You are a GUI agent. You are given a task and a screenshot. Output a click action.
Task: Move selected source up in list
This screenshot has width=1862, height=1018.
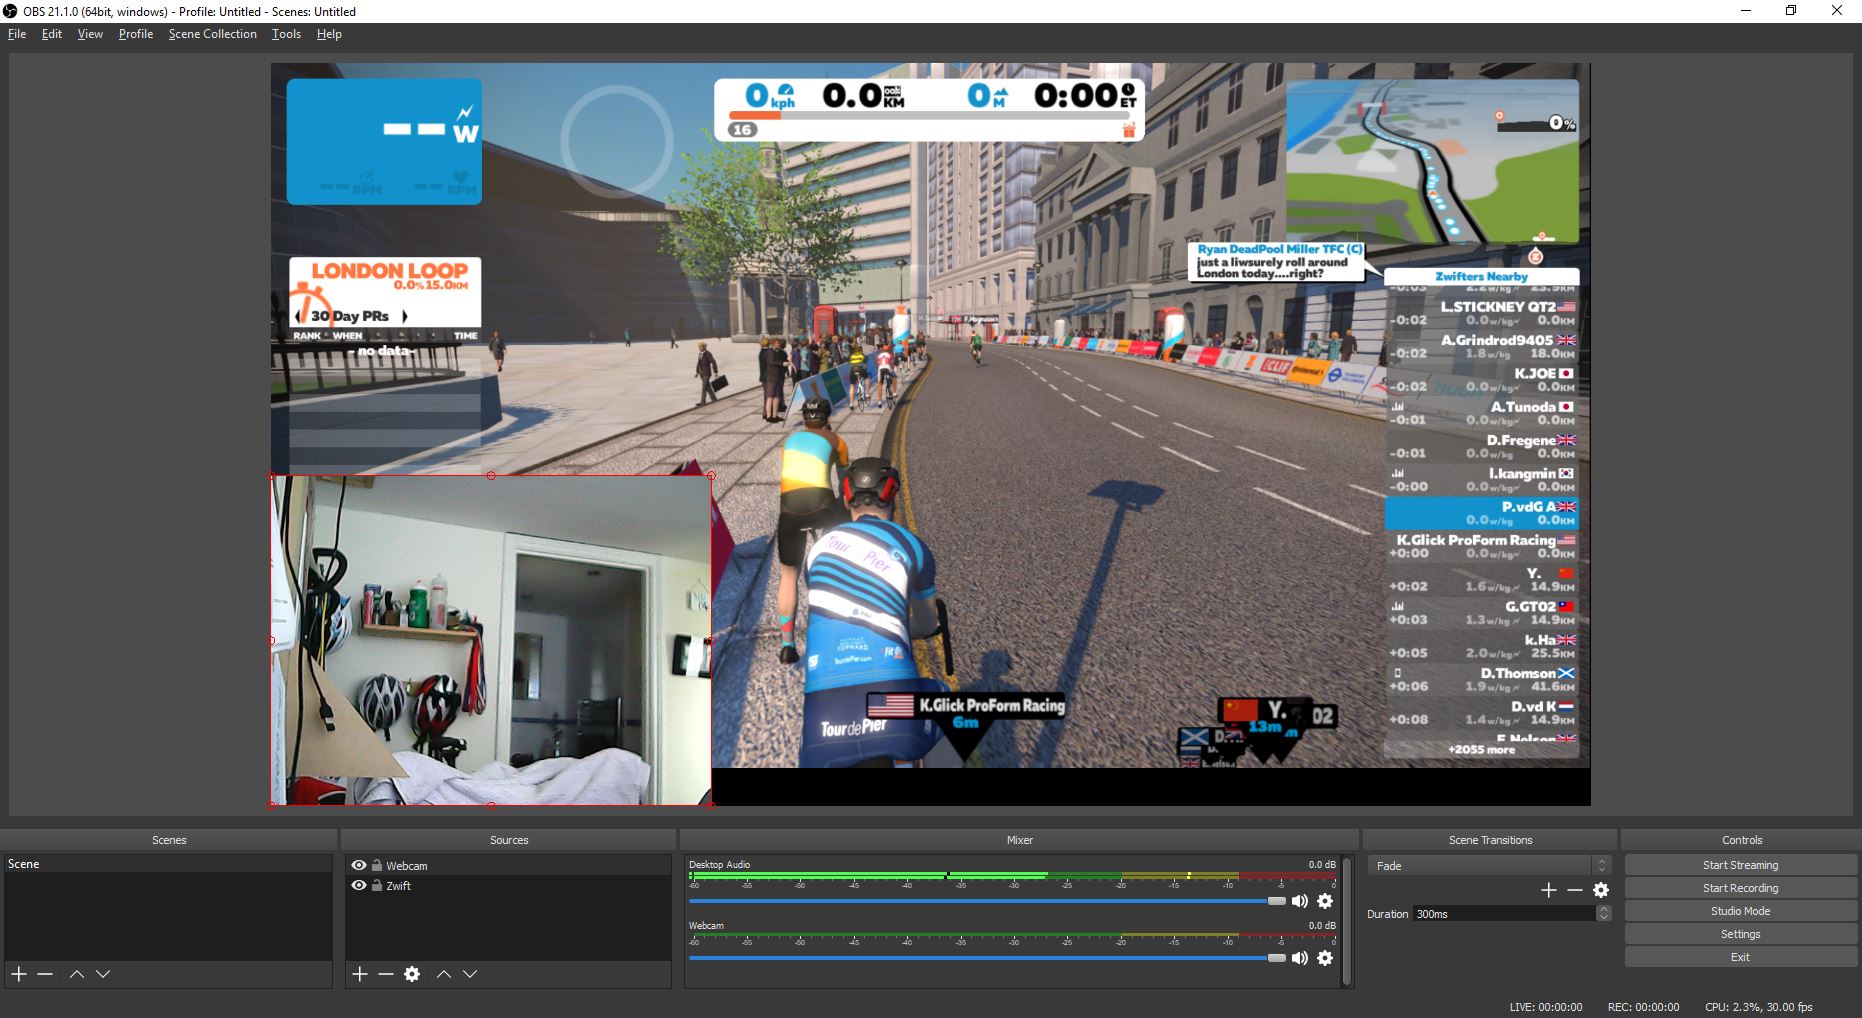444,974
